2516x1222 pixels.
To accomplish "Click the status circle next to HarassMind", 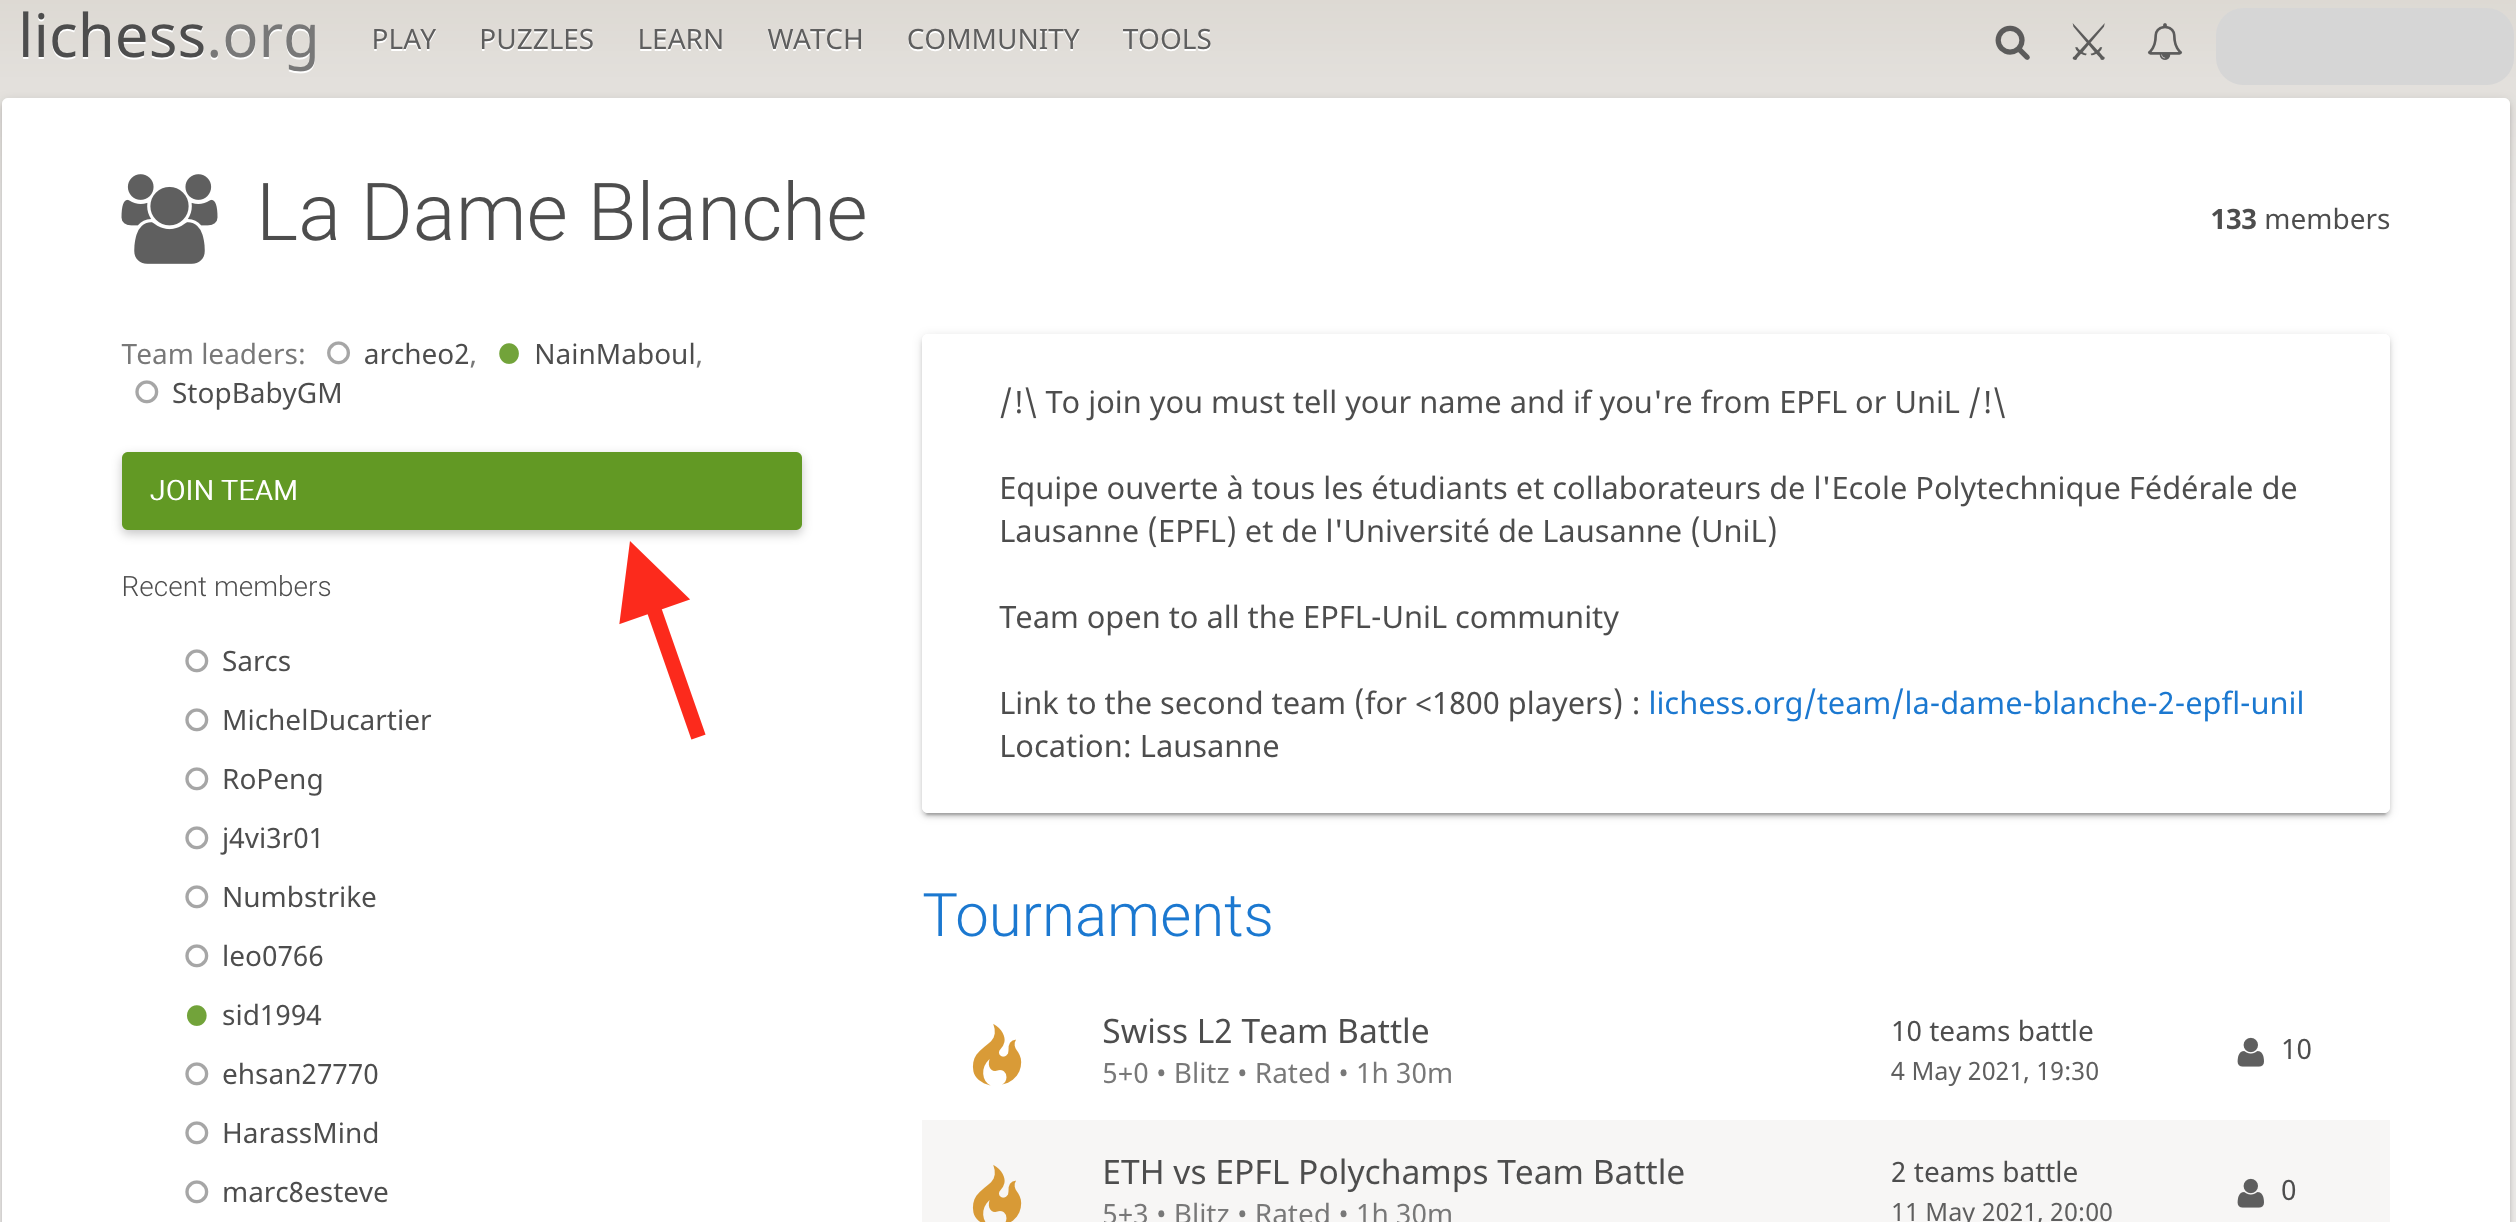I will coord(197,1133).
